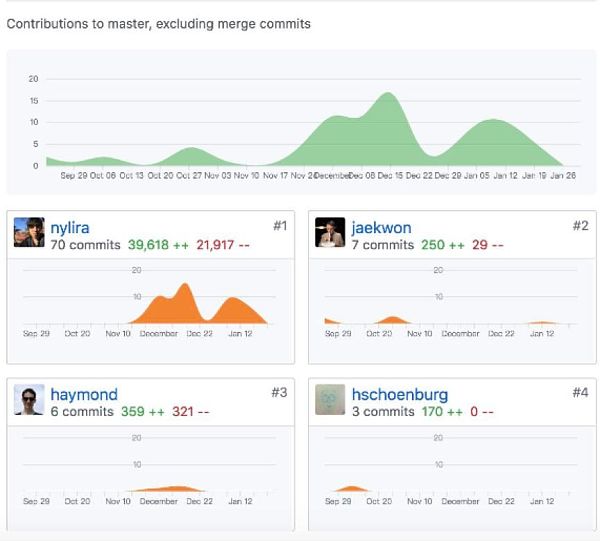The height and width of the screenshot is (541, 600).
Task: Click nylira's orange commit activity graph
Action: point(184,305)
